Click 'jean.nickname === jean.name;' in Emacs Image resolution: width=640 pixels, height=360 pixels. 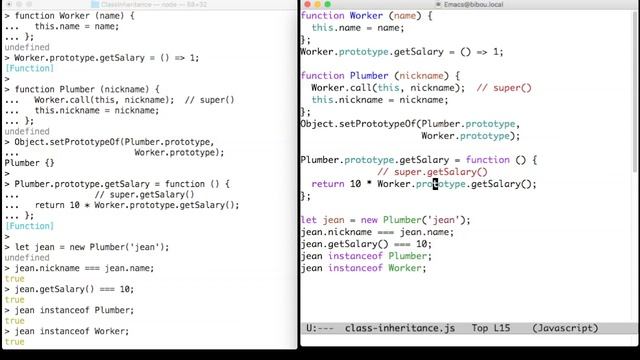point(377,232)
